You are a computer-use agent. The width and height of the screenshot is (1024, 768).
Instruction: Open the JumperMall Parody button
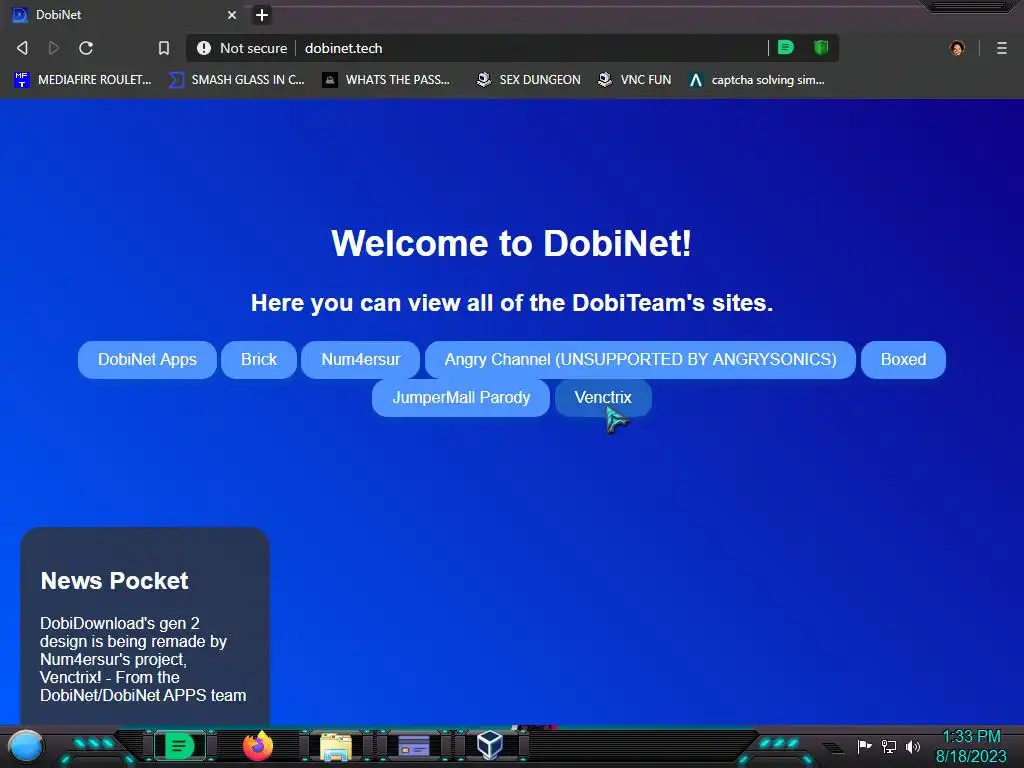tap(461, 398)
